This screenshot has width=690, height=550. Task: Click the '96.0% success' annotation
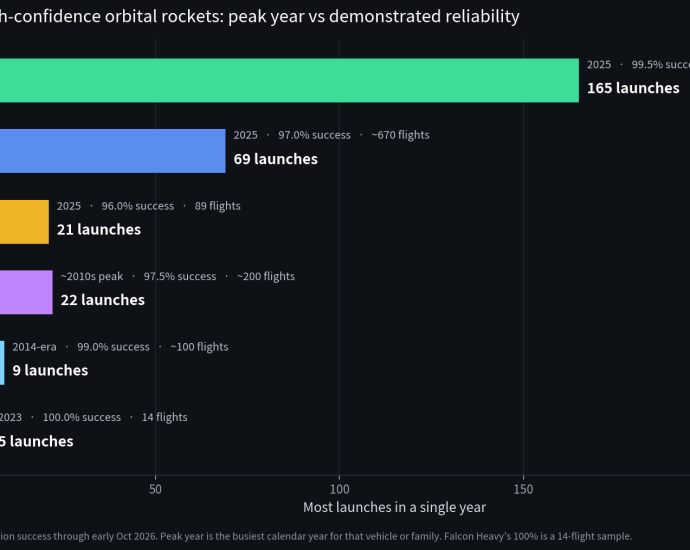138,206
